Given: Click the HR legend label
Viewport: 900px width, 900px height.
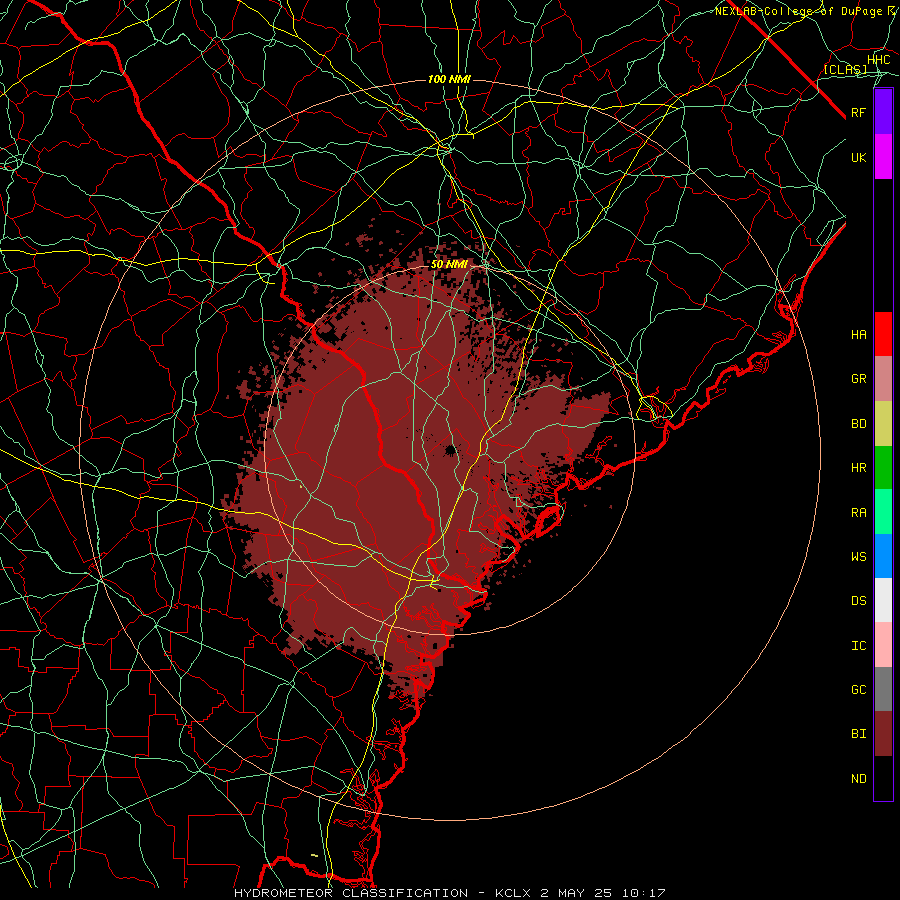Looking at the screenshot, I should click(x=859, y=468).
